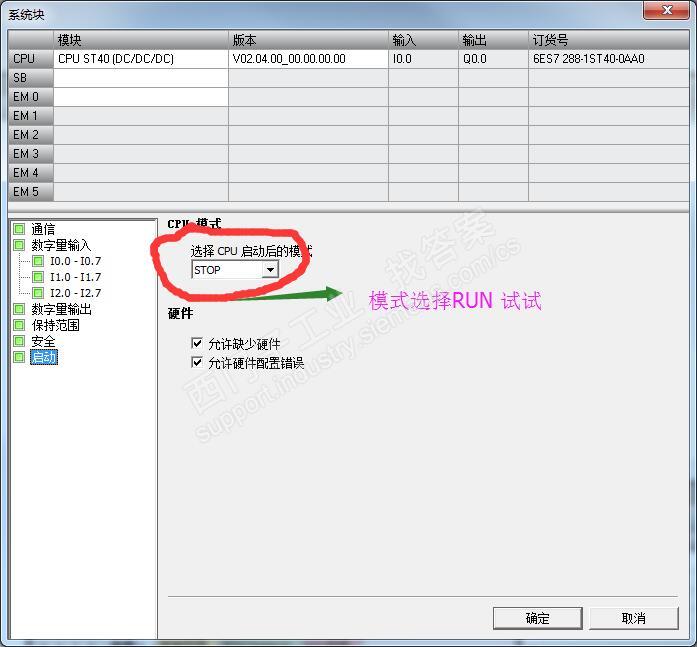Click the 版本 column header
697x647 pixels.
[x=308, y=40]
